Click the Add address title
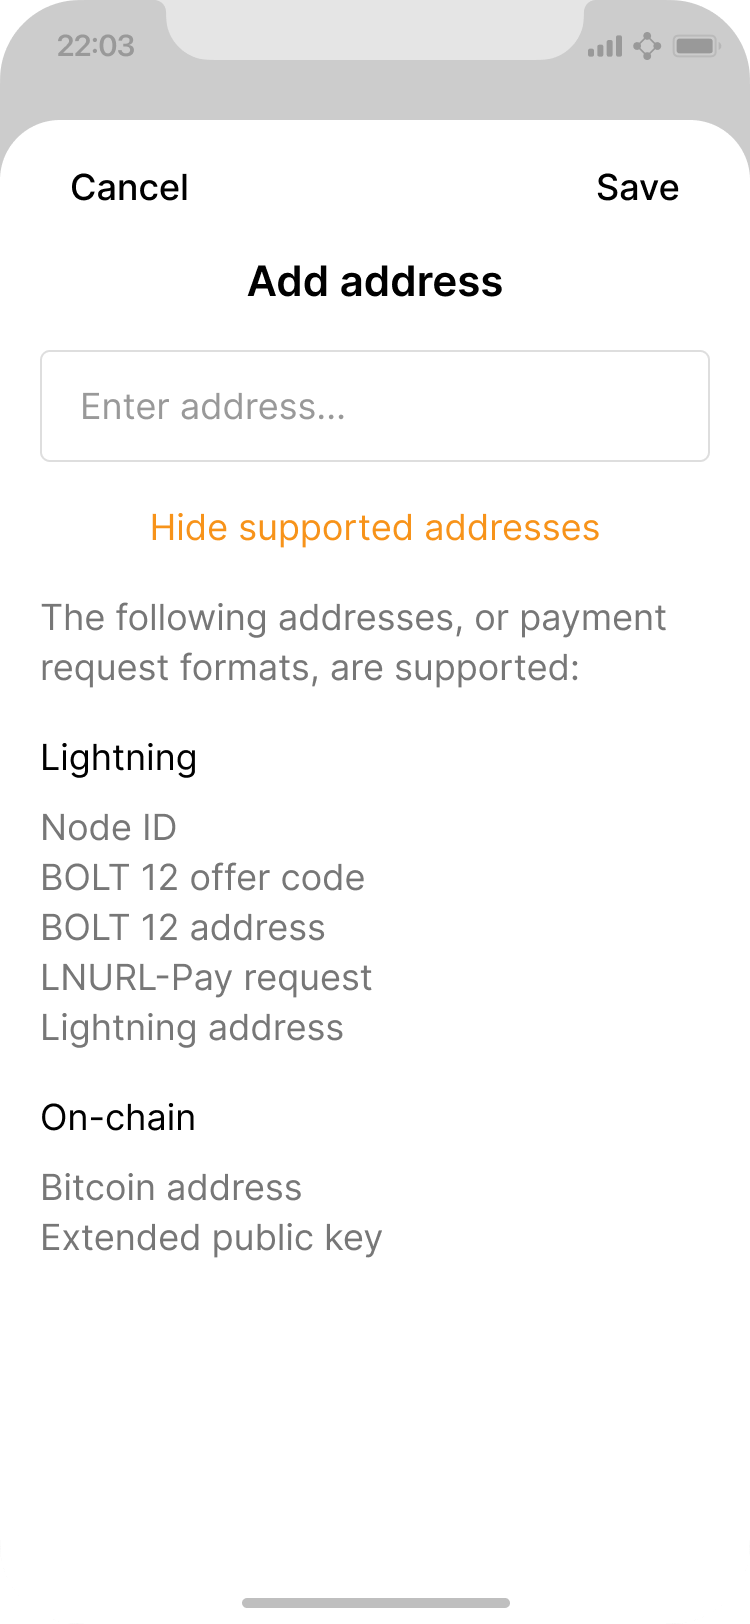The height and width of the screenshot is (1624, 750). (x=375, y=281)
